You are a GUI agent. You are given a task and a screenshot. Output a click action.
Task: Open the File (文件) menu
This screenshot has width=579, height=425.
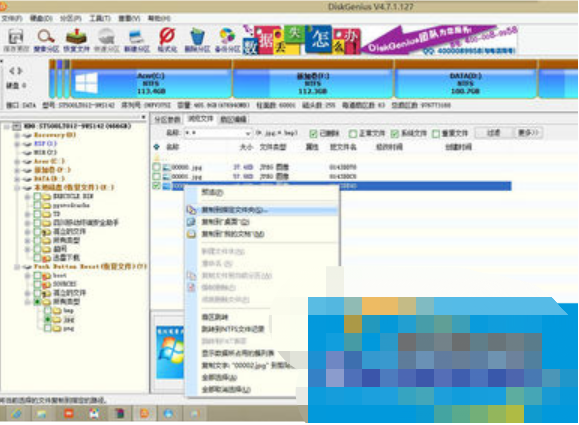(x=11, y=18)
